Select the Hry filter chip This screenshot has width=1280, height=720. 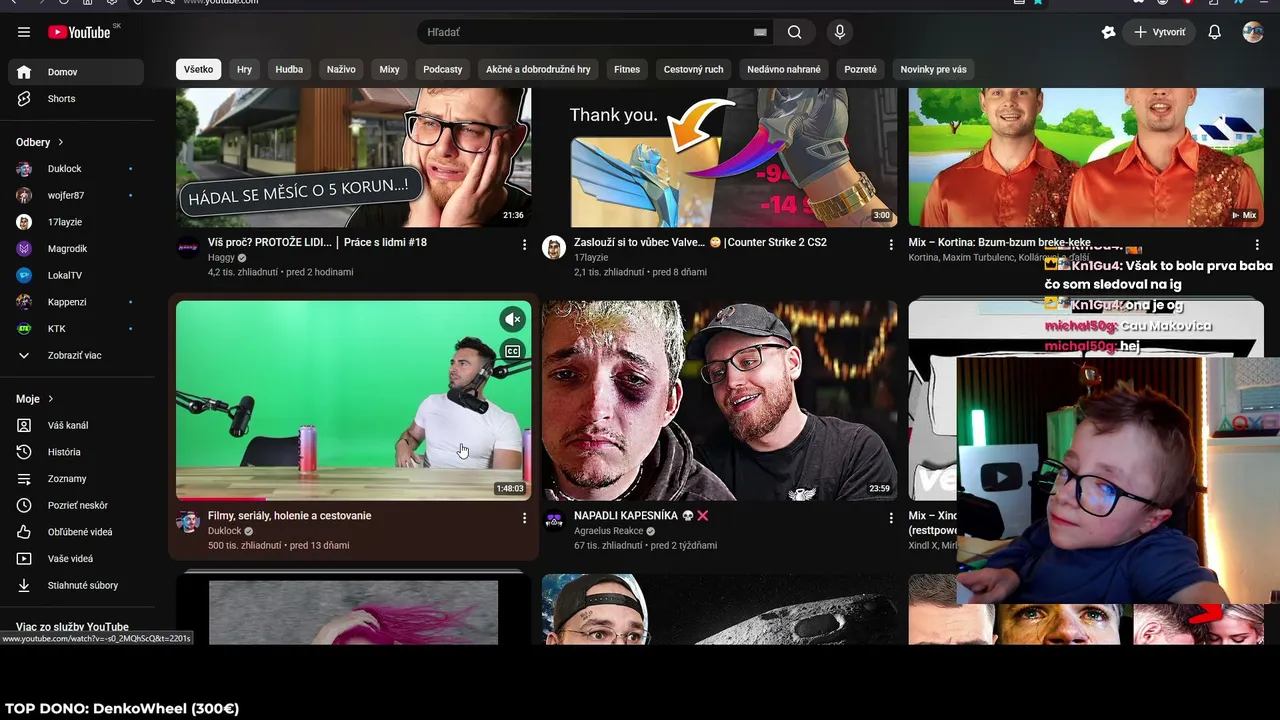[245, 69]
